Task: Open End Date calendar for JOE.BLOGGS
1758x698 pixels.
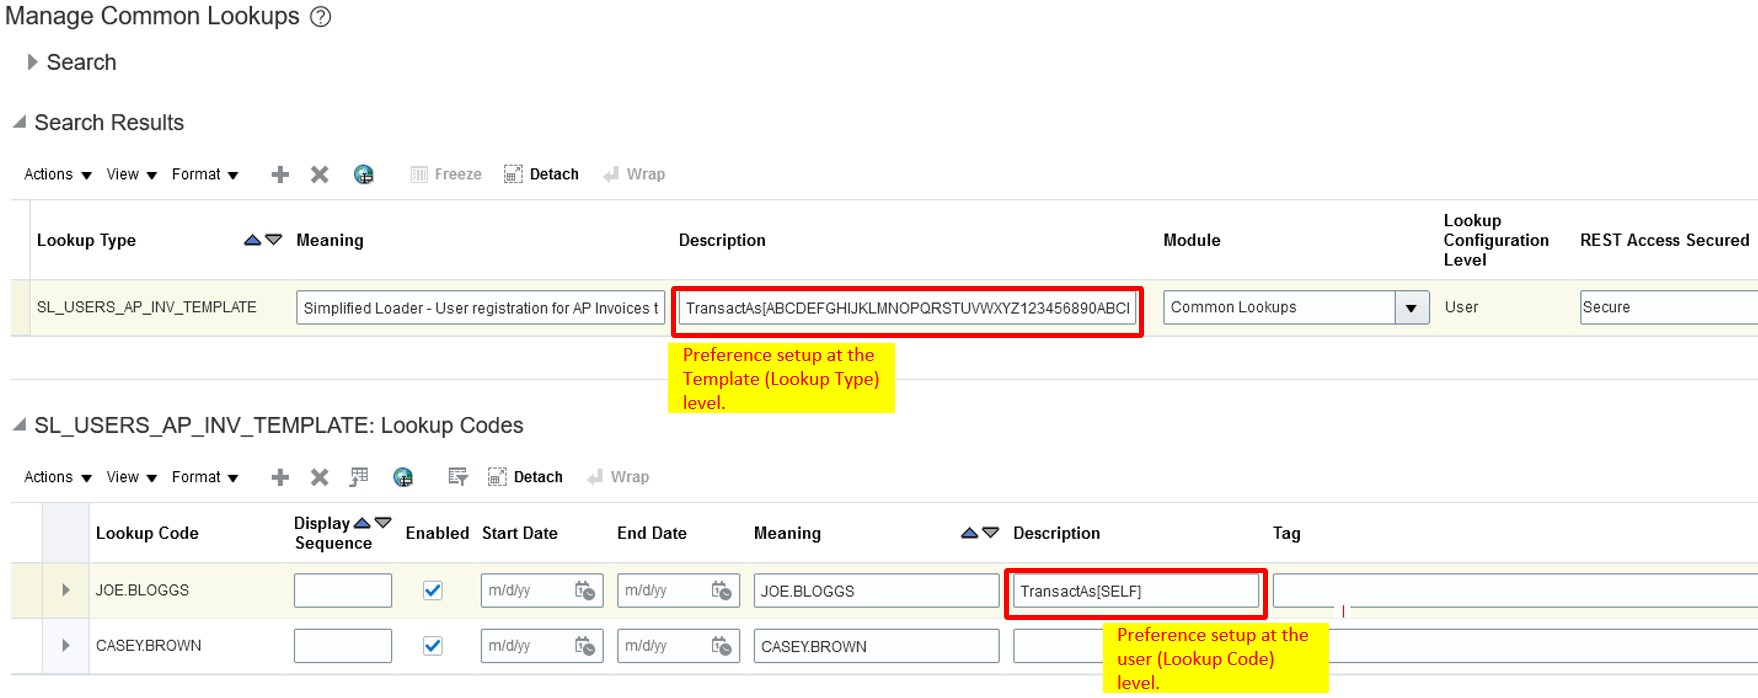Action: (x=722, y=591)
